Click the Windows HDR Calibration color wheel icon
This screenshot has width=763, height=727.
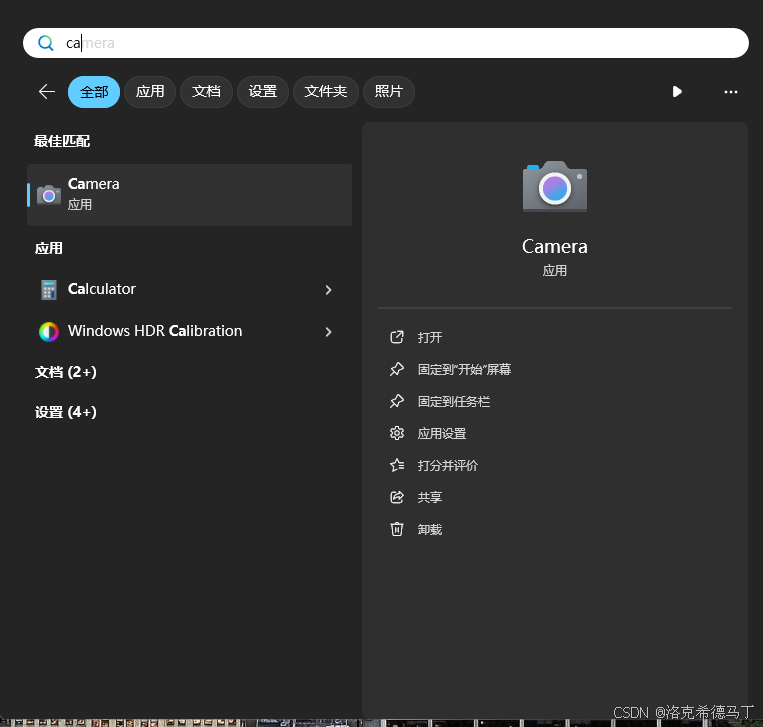49,332
